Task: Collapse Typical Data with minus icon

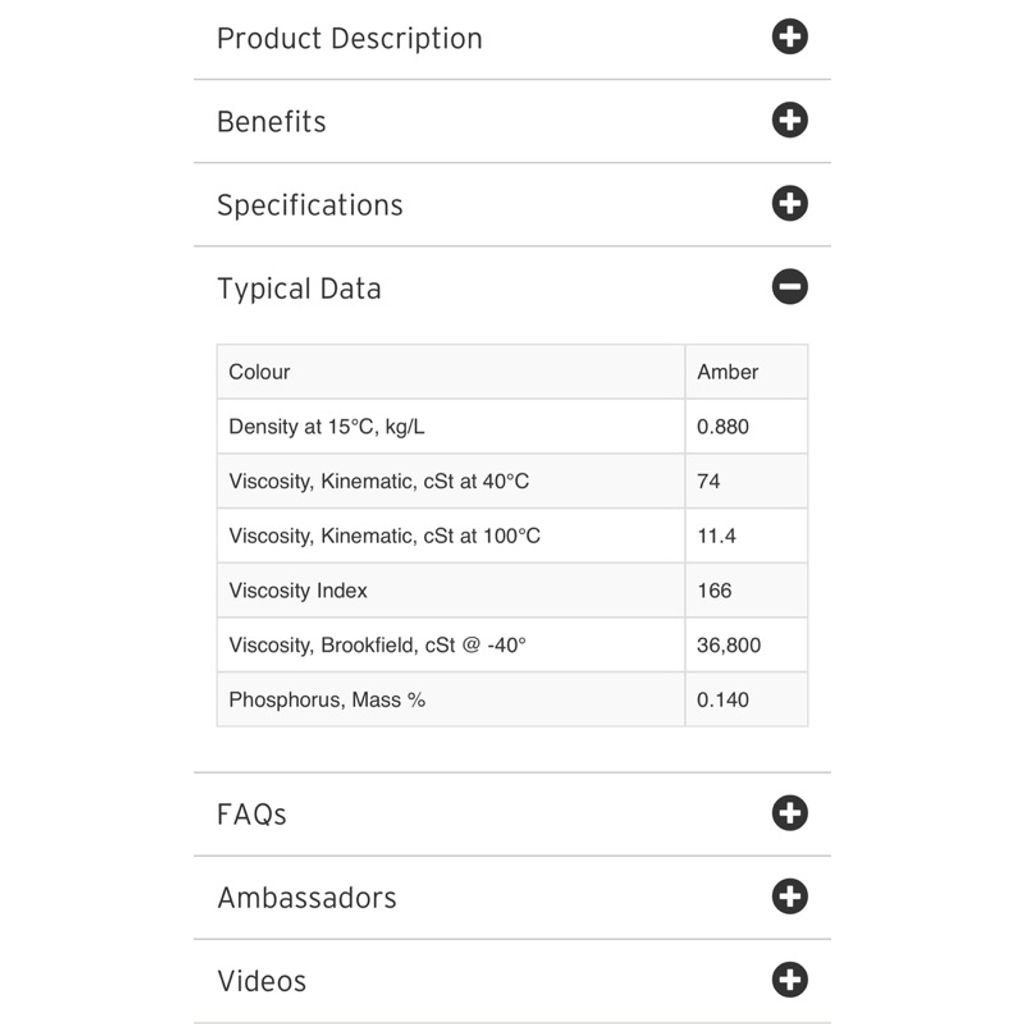Action: 790,287
